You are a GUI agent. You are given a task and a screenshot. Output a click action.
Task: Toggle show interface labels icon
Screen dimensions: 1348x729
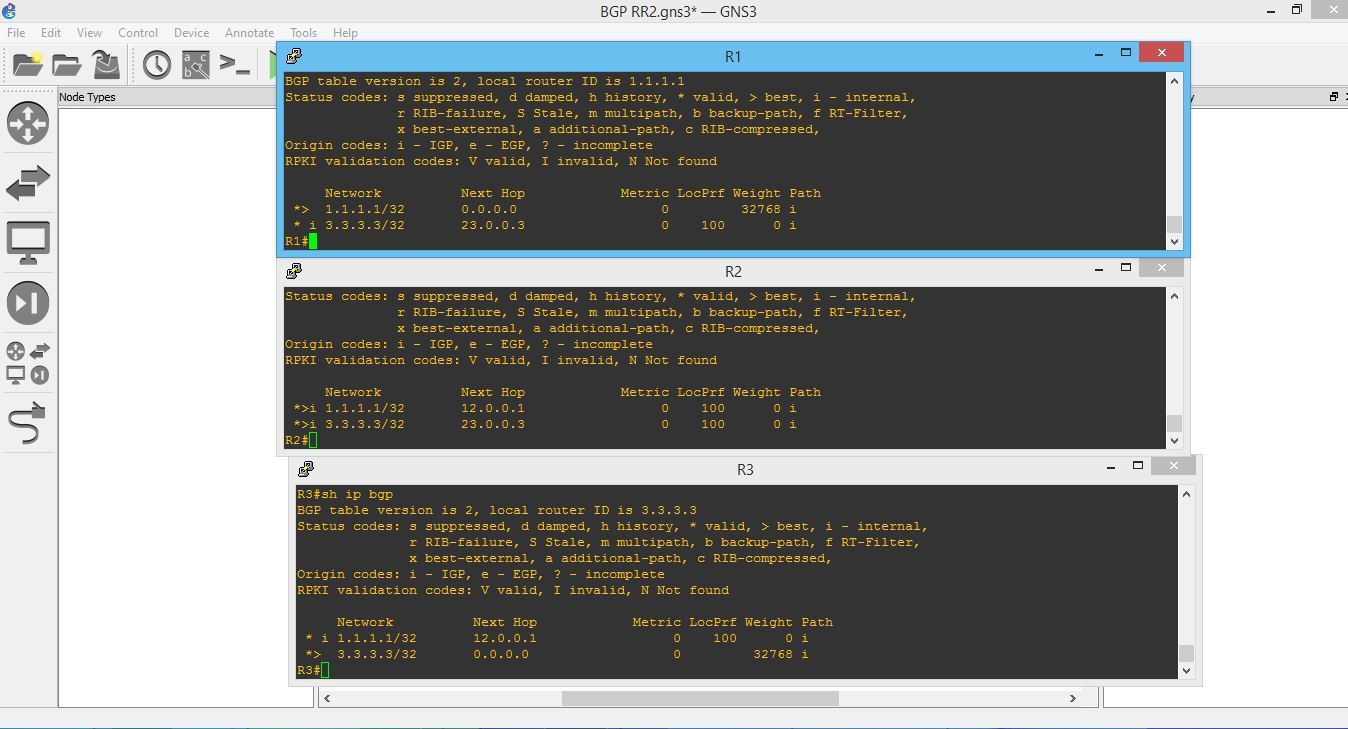[196, 65]
